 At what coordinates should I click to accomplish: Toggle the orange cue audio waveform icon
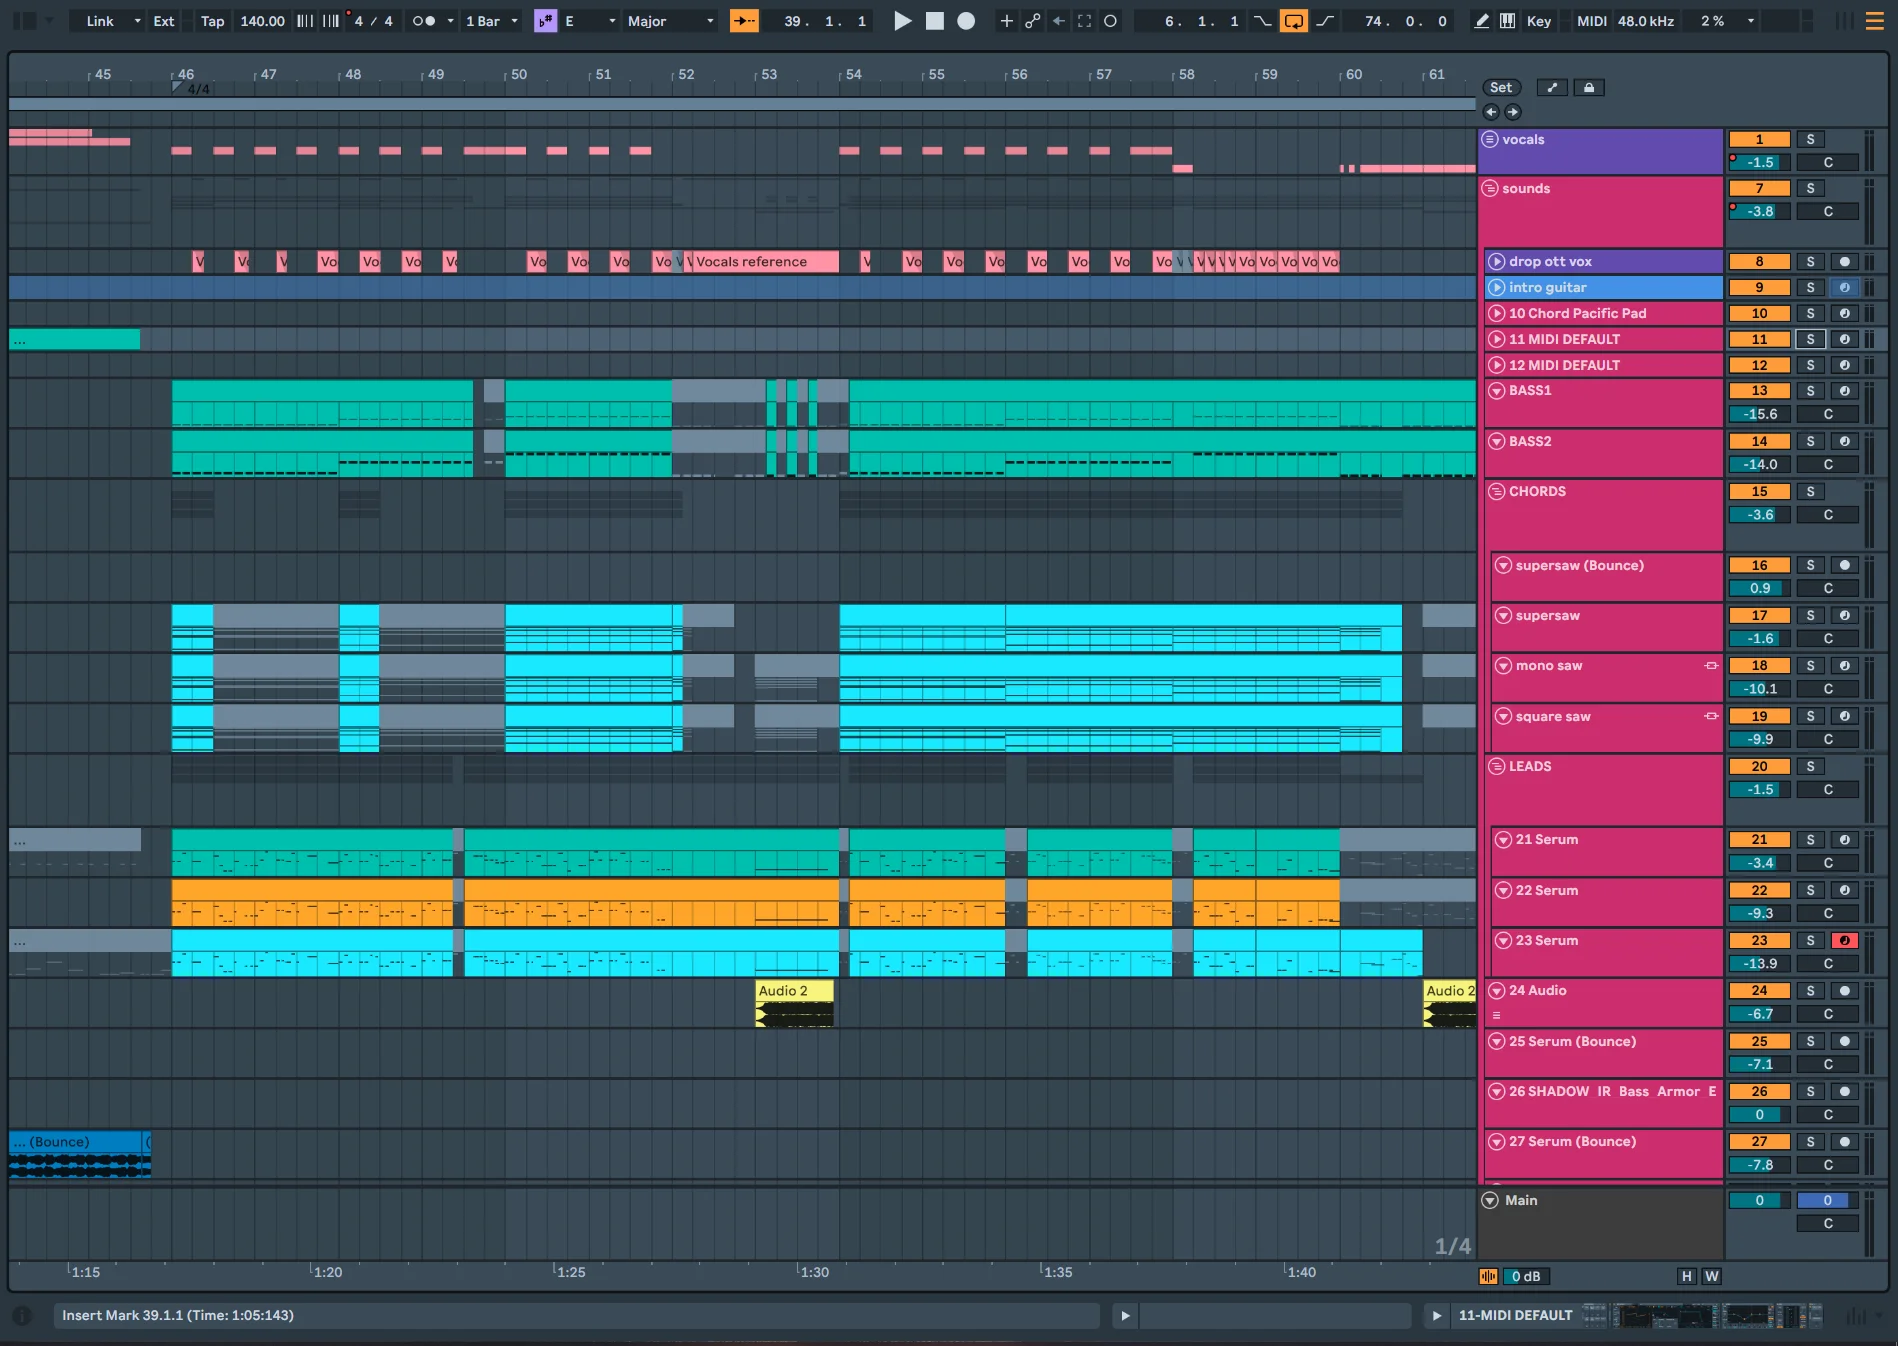[1488, 1276]
